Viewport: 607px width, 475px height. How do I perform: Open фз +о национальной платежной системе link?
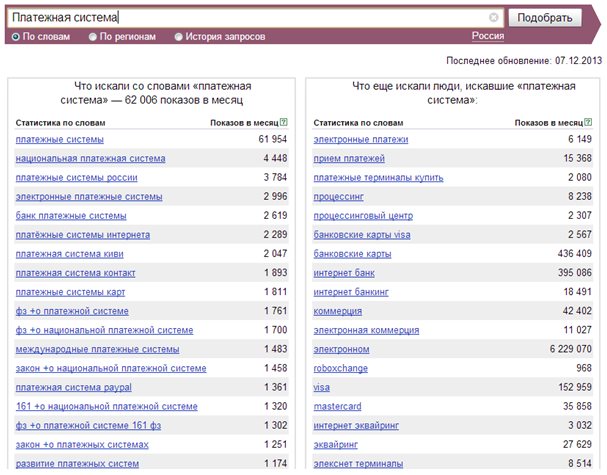[x=105, y=330]
